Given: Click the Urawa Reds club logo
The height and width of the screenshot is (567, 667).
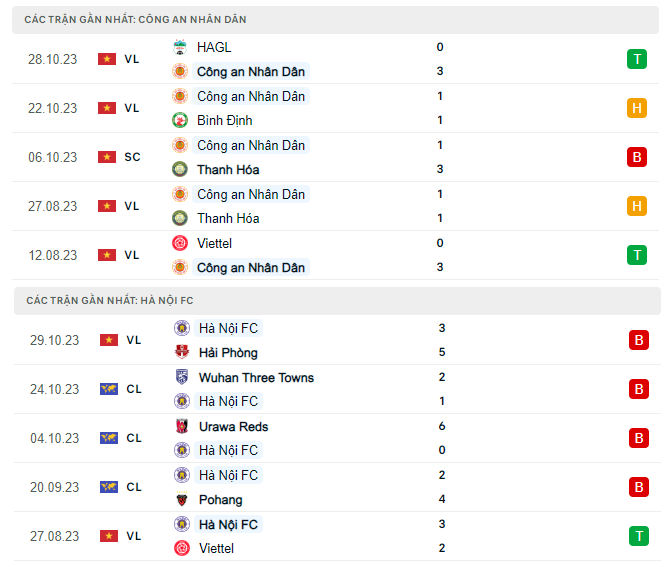Looking at the screenshot, I should (x=182, y=427).
